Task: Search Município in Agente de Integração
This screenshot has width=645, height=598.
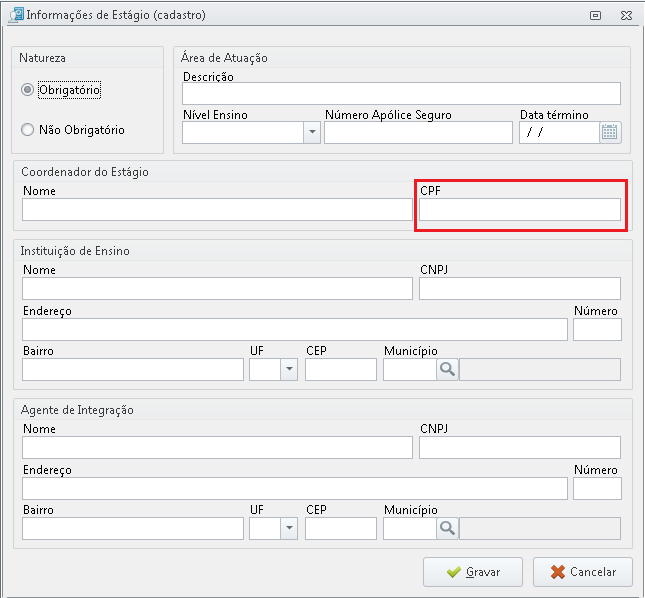Action: [447, 528]
